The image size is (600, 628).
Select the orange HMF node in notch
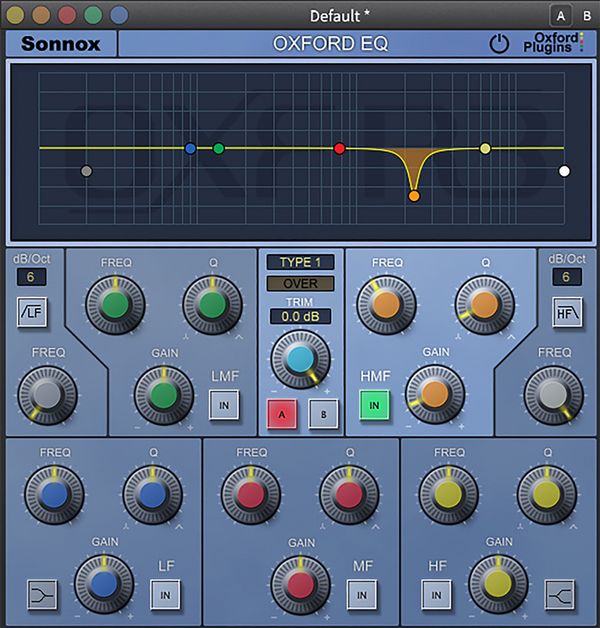[x=414, y=196]
